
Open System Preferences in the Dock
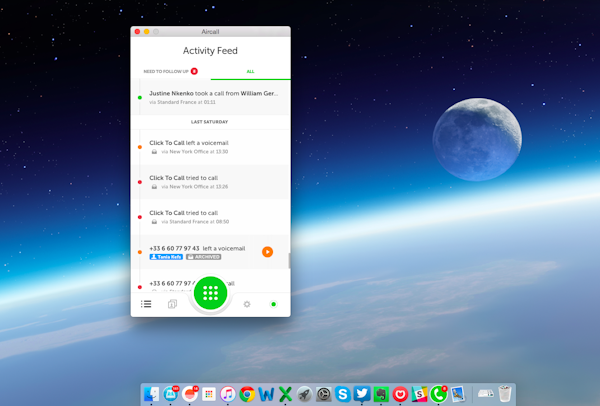click(x=324, y=394)
